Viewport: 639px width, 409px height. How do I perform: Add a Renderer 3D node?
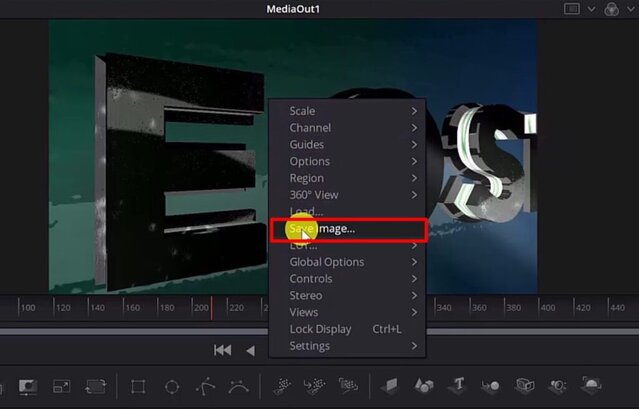[x=591, y=385]
